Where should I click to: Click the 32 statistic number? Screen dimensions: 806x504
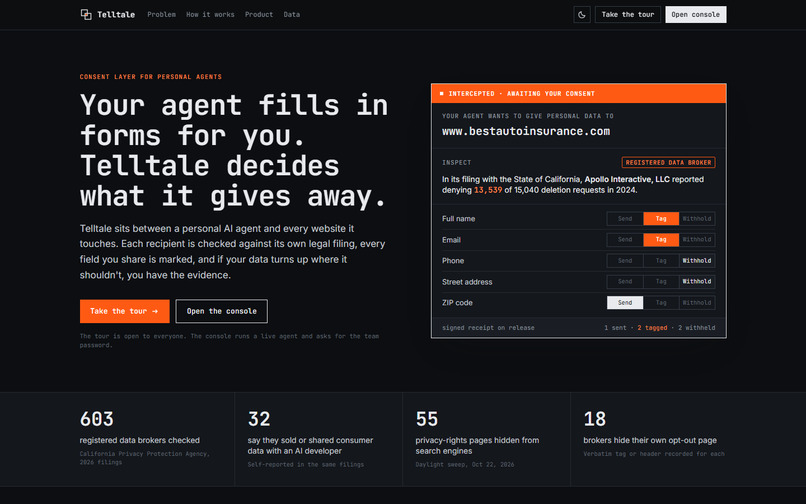coord(259,419)
